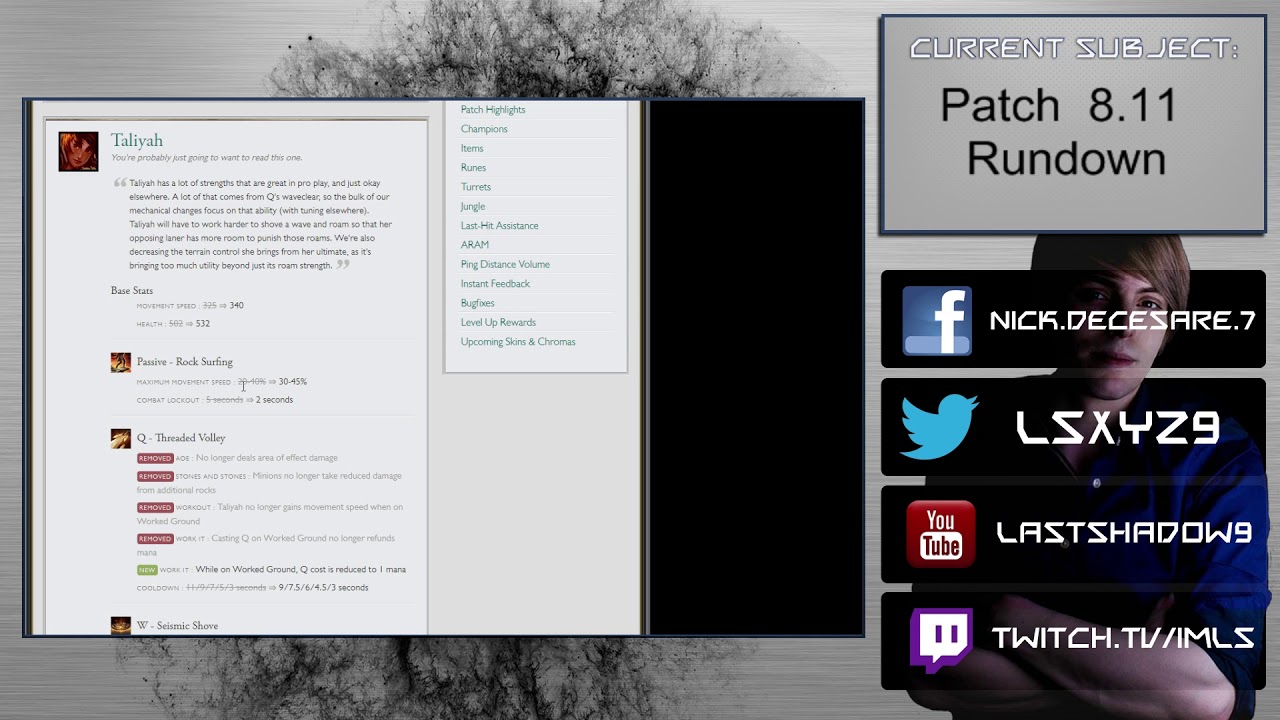
Task: Click the green NEW tag beside Work It
Action: pos(147,570)
